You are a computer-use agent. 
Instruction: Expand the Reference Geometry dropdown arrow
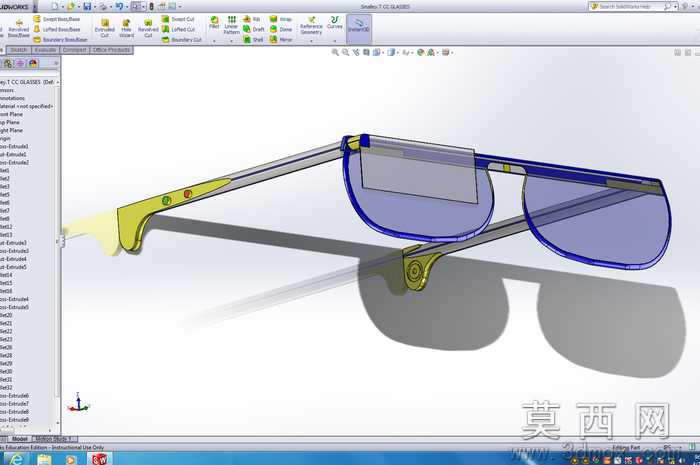[x=311, y=41]
